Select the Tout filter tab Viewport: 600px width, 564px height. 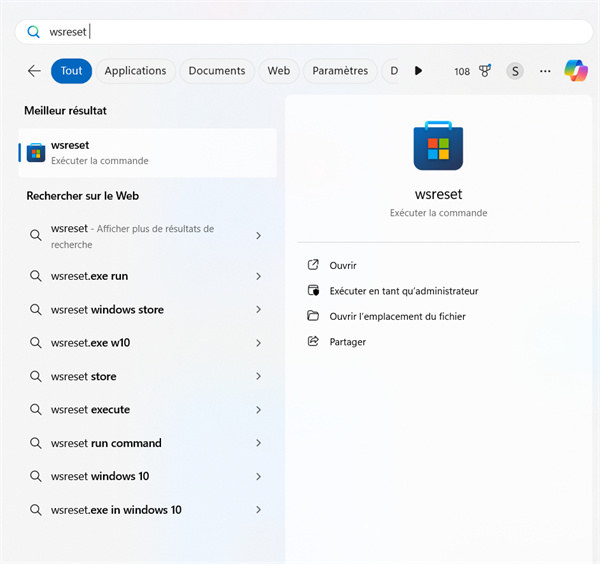point(72,71)
